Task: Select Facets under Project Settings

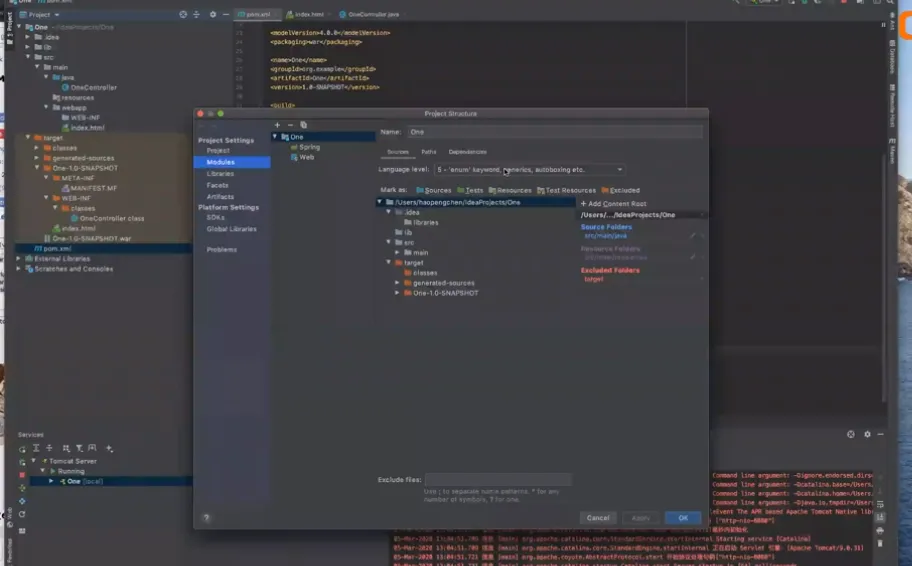Action: click(218, 186)
